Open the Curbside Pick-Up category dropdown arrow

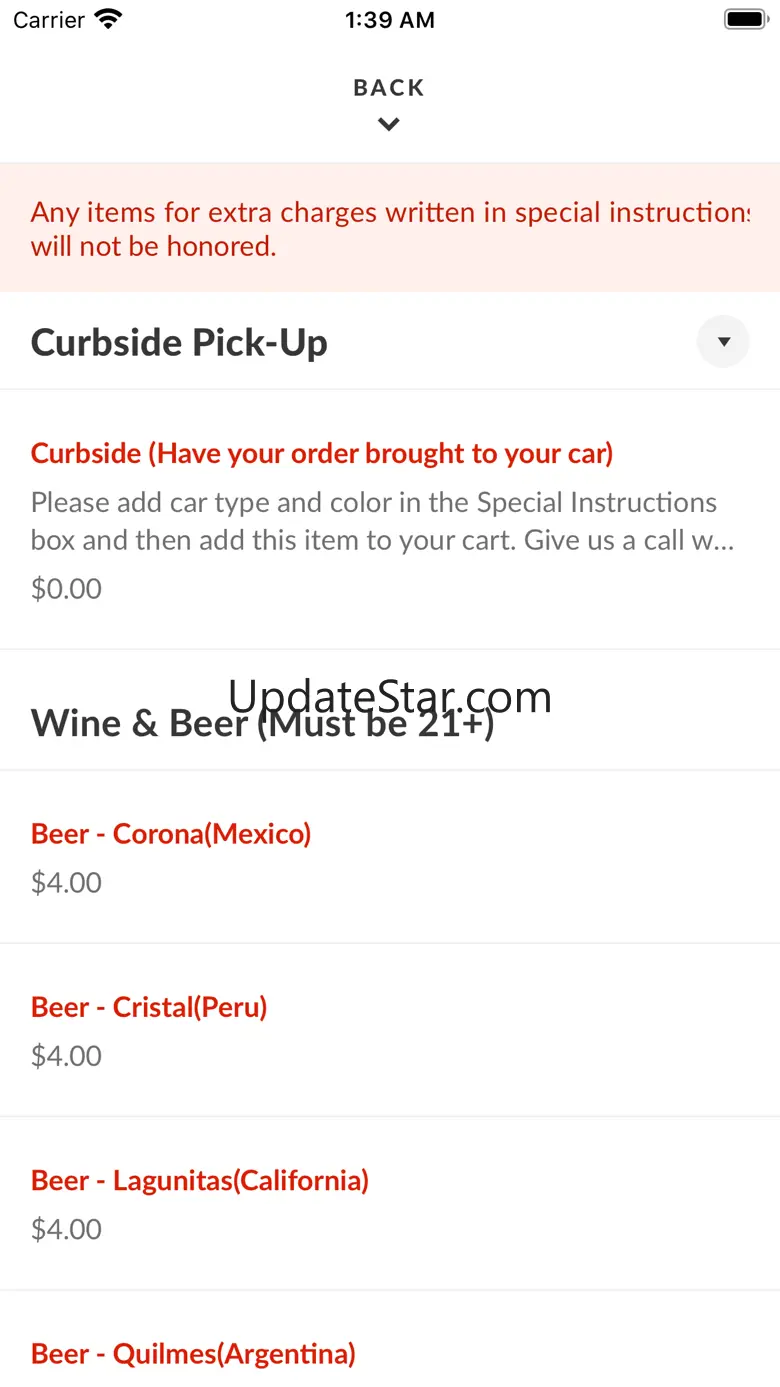723,342
